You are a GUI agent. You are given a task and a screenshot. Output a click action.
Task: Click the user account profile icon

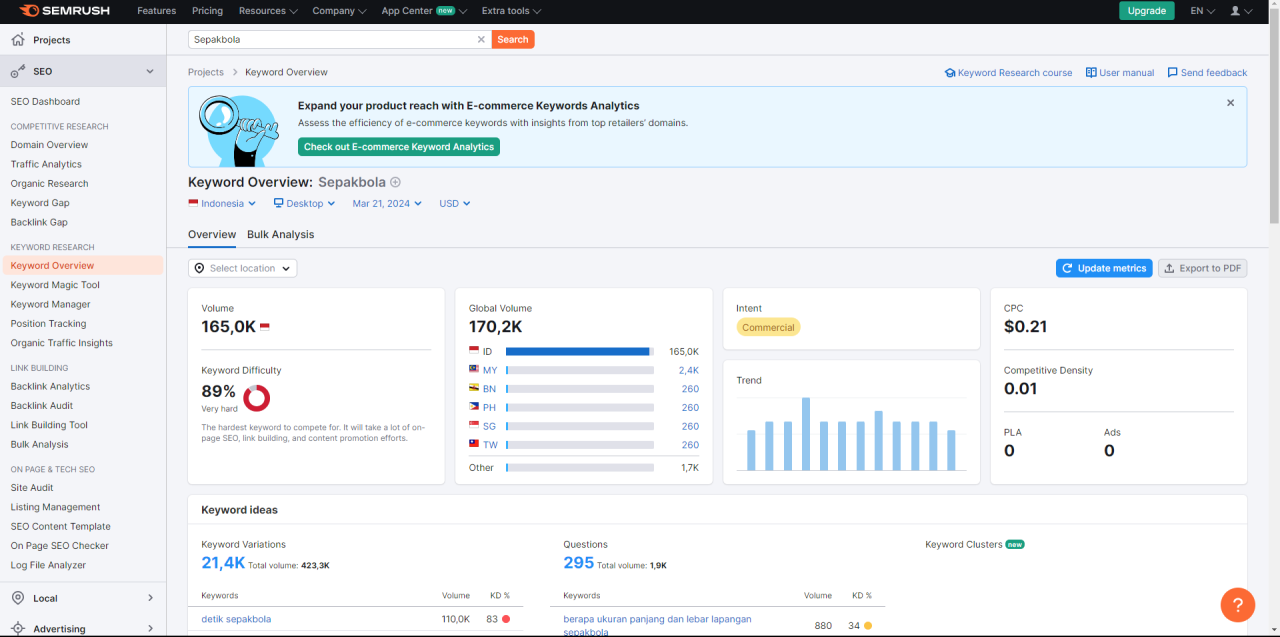(1236, 11)
